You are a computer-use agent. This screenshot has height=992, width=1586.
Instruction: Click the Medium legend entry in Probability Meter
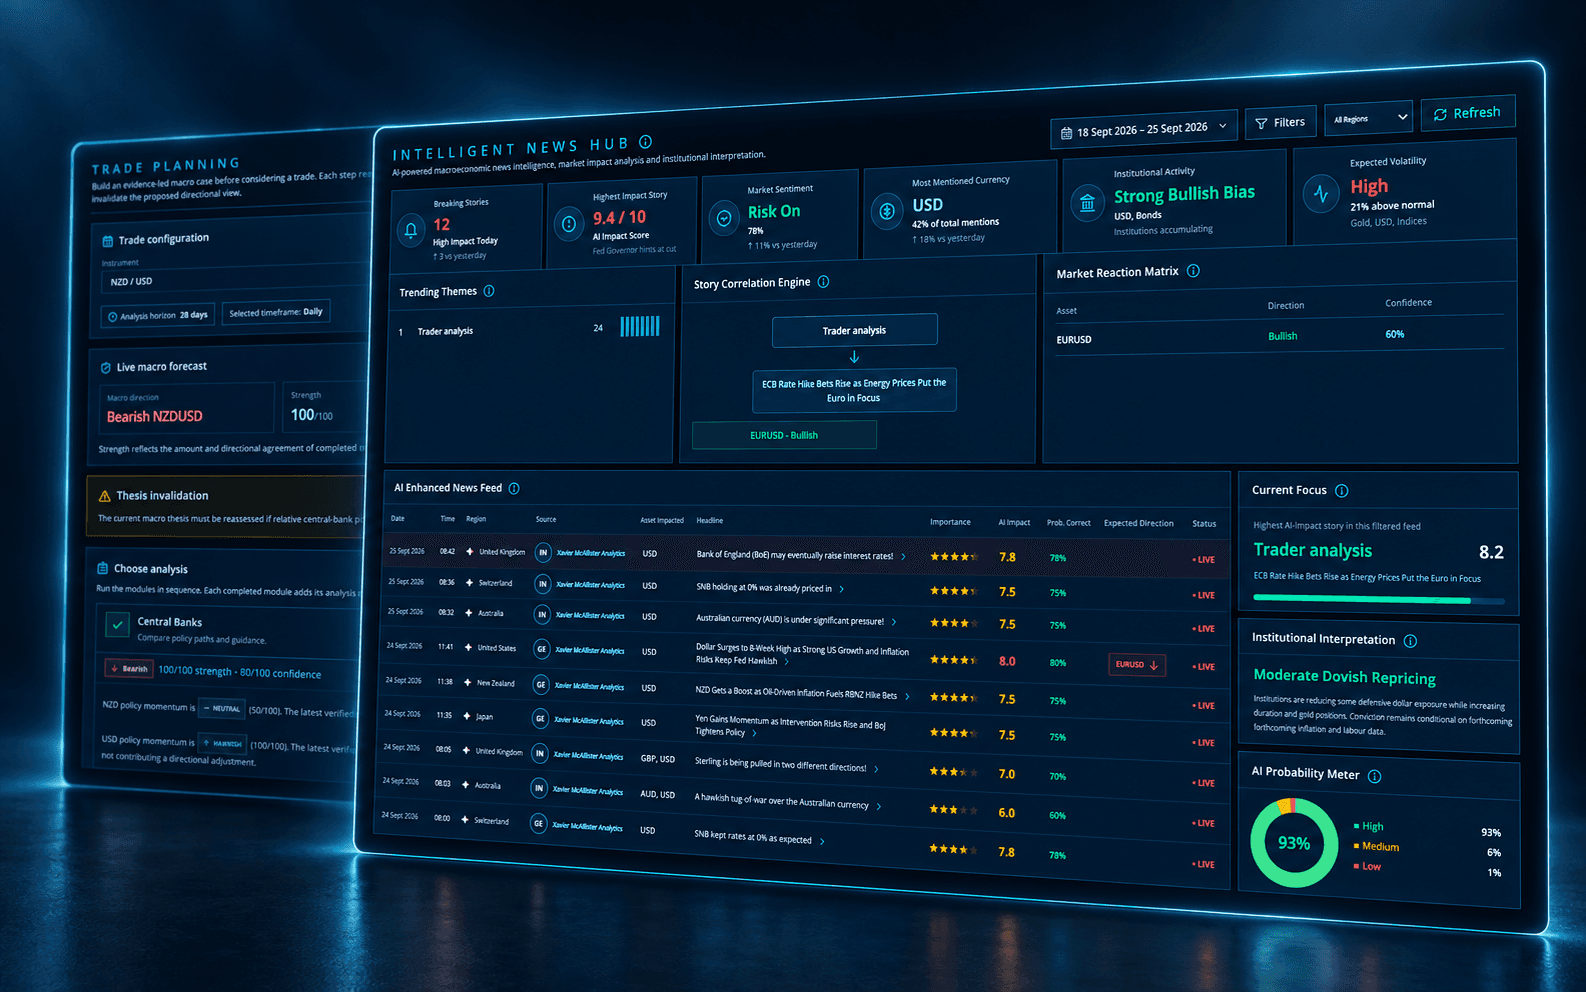click(1377, 846)
